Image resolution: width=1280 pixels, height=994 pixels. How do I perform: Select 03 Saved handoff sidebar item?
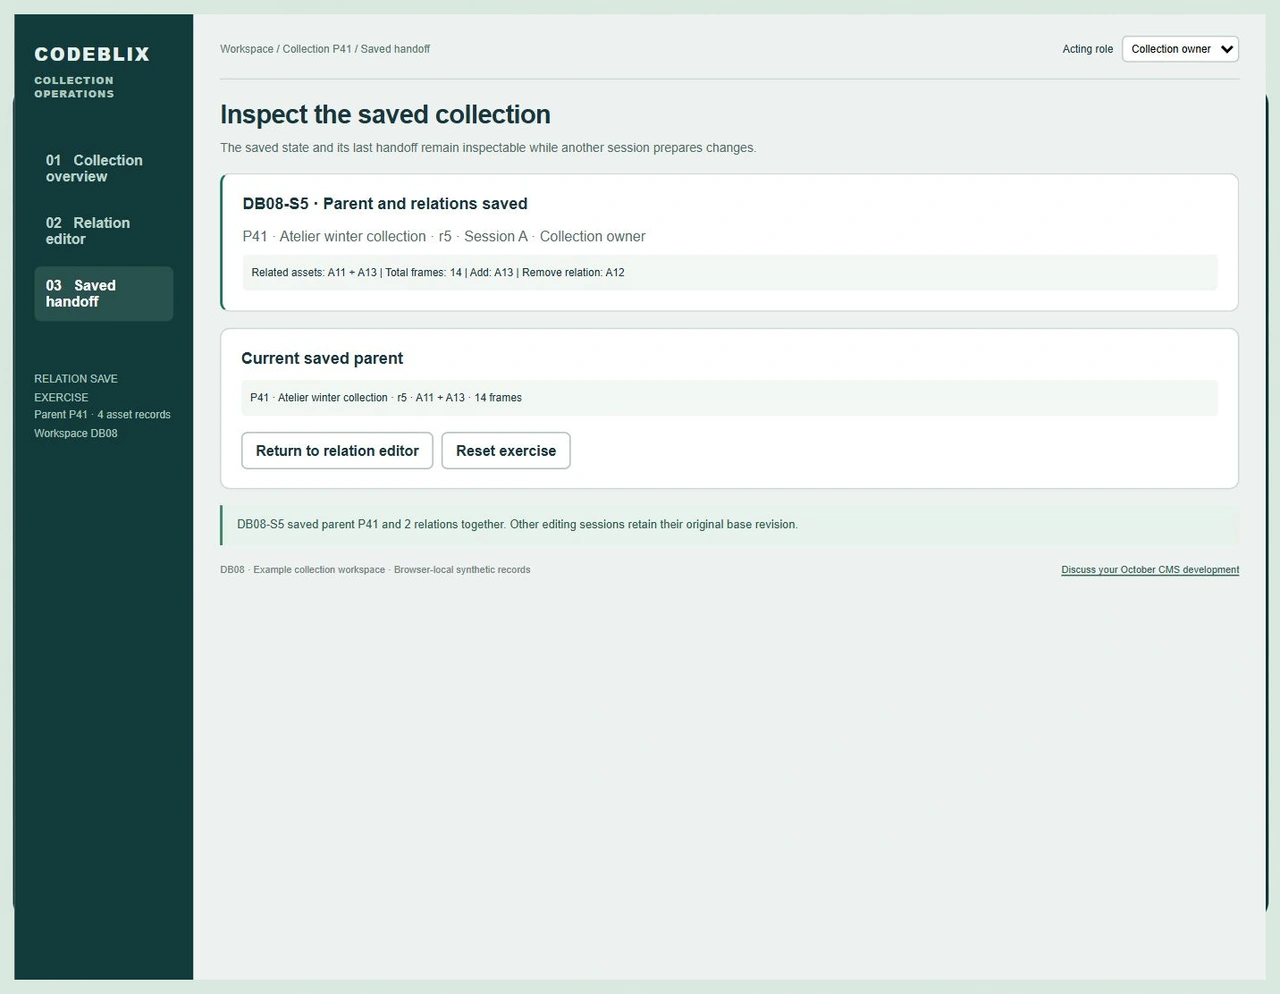(103, 294)
